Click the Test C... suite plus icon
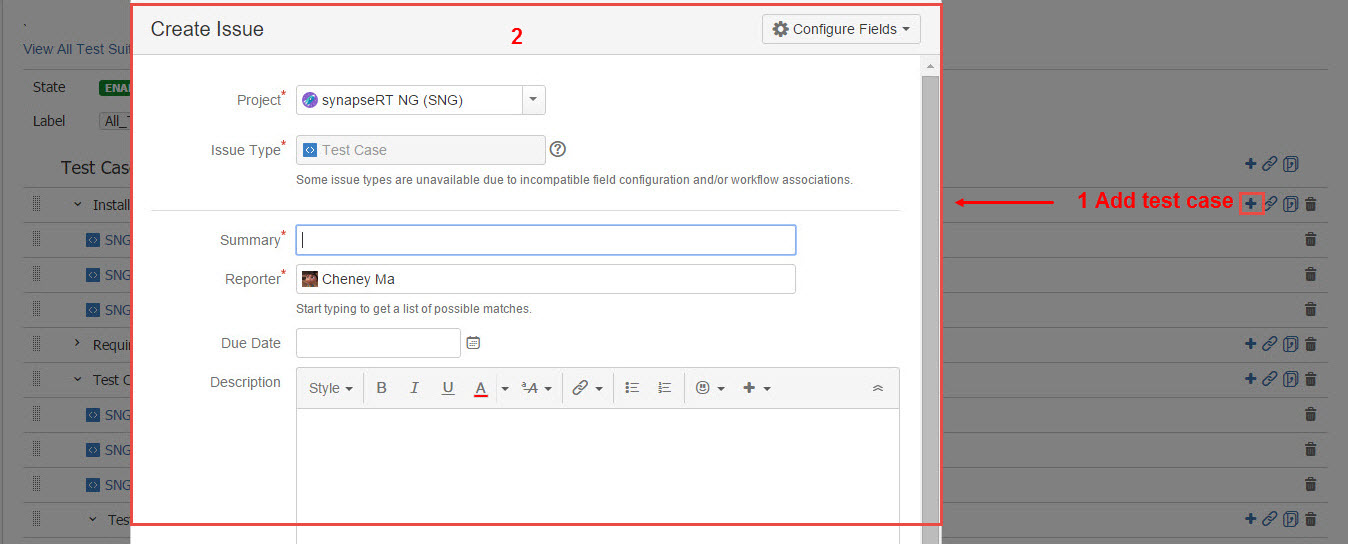Image resolution: width=1348 pixels, height=544 pixels. [1250, 379]
